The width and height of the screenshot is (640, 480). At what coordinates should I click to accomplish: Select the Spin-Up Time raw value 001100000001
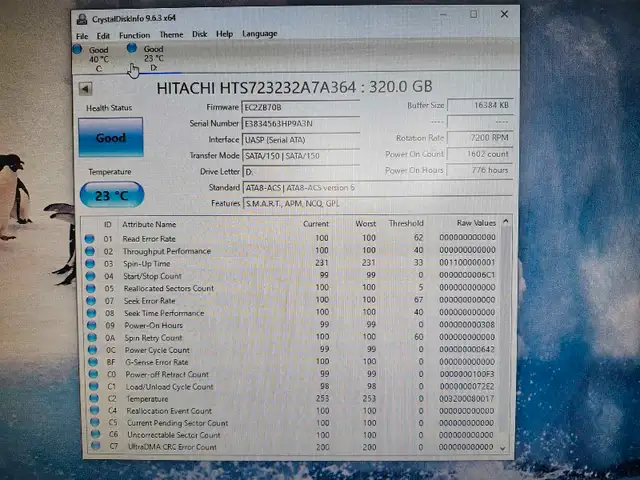coord(467,262)
